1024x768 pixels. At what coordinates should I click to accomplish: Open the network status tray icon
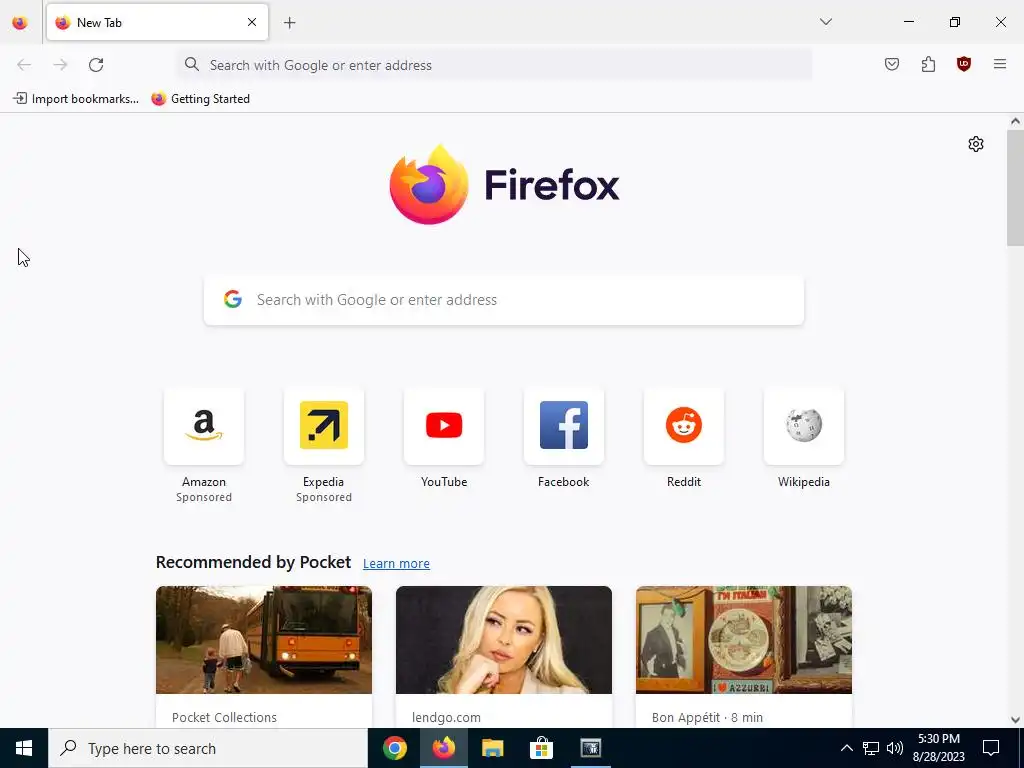[x=871, y=748]
